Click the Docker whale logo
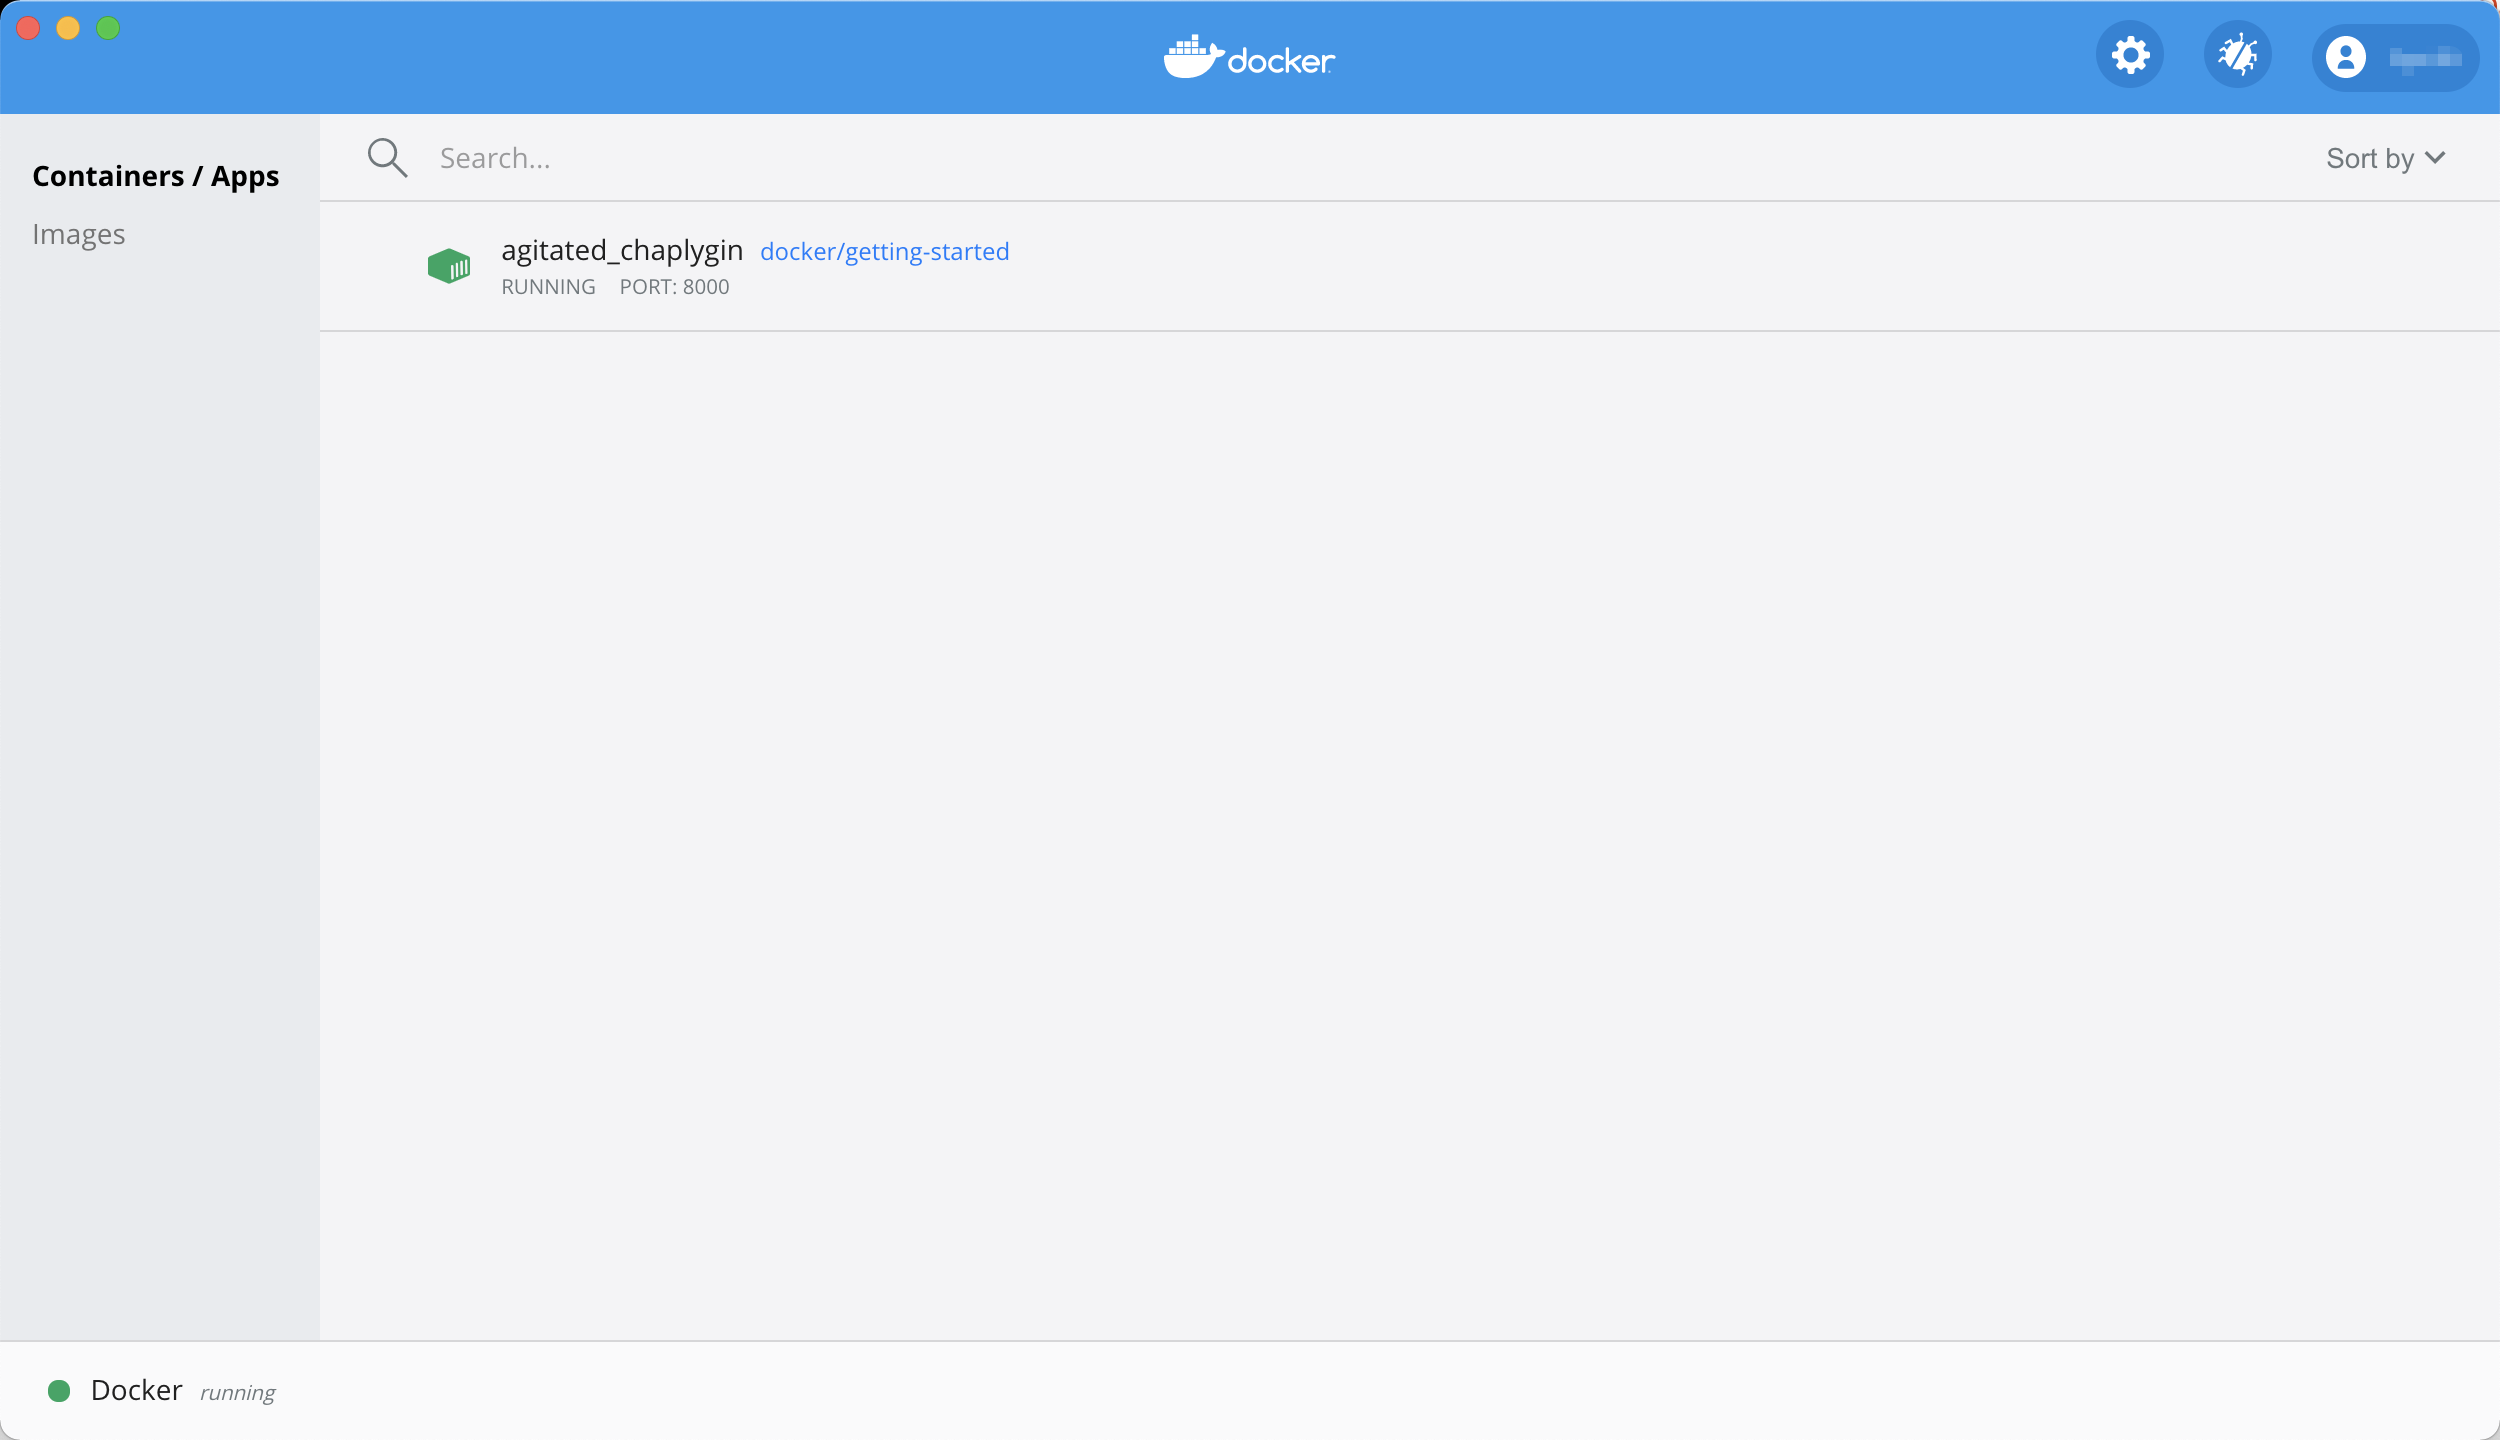 click(1249, 57)
